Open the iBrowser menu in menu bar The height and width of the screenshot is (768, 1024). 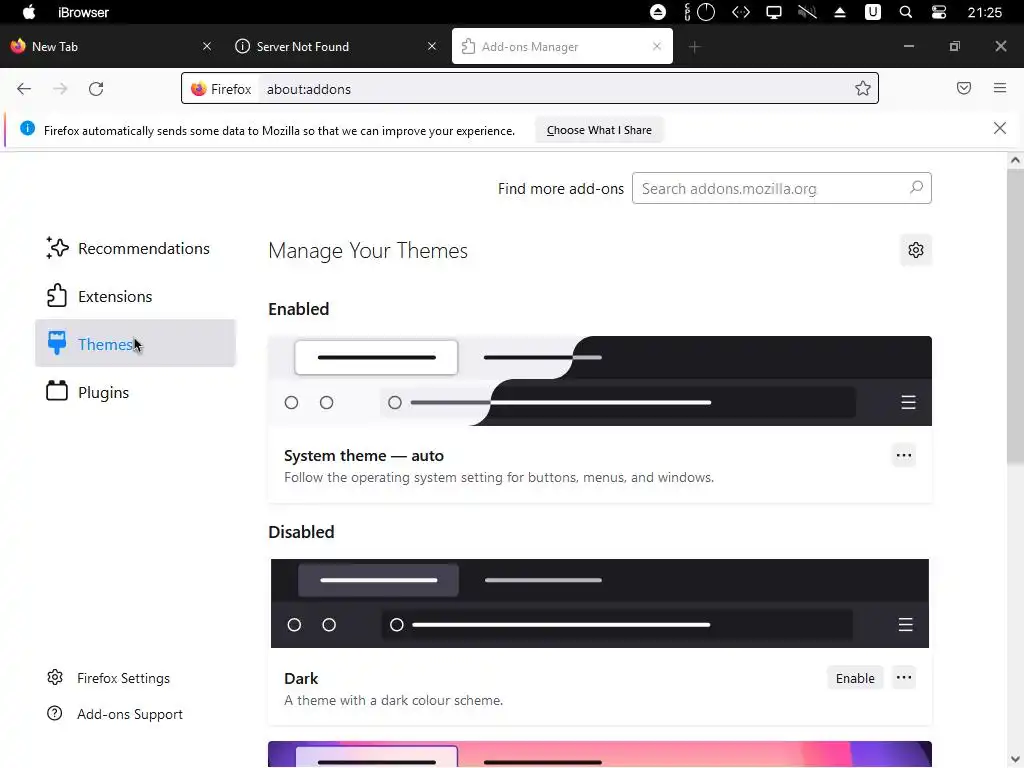[x=83, y=12]
